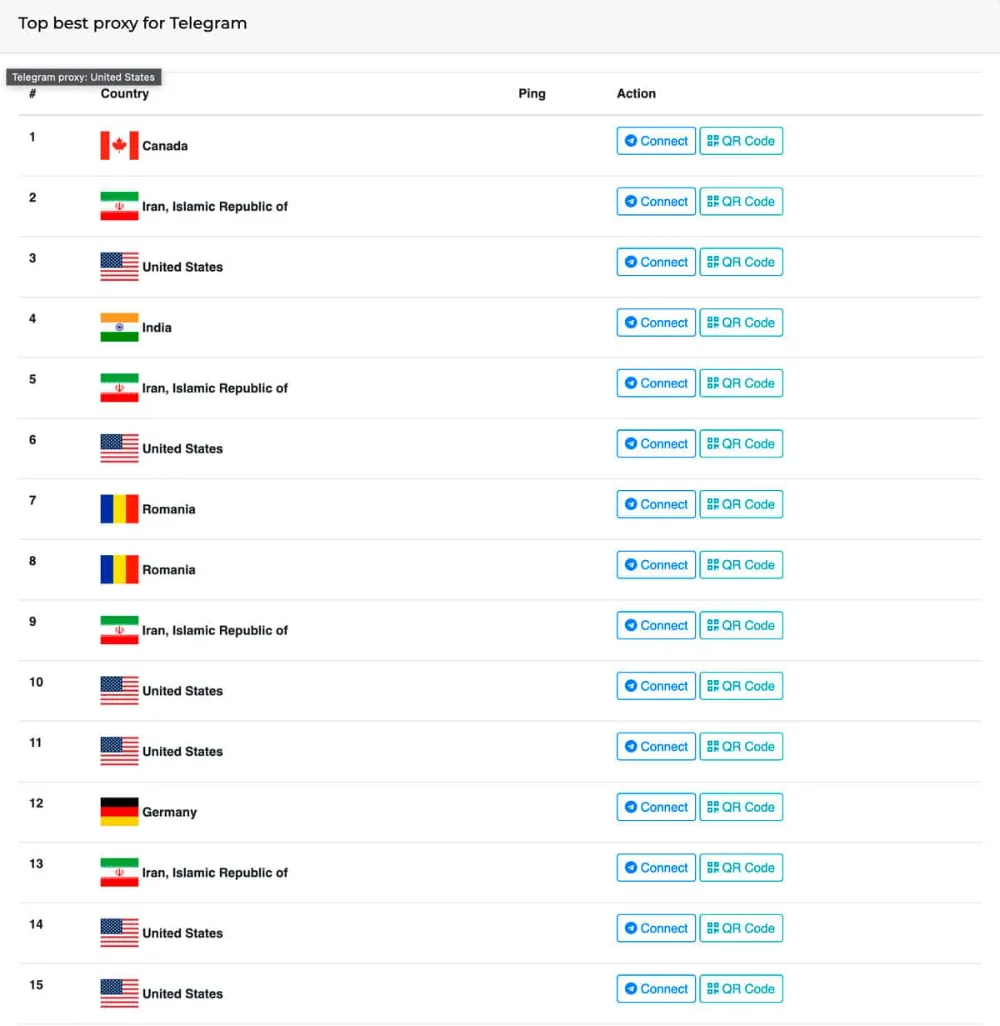Connect to Romania proxy in row 7
Viewport: 1000px width, 1026px height.
coord(656,504)
